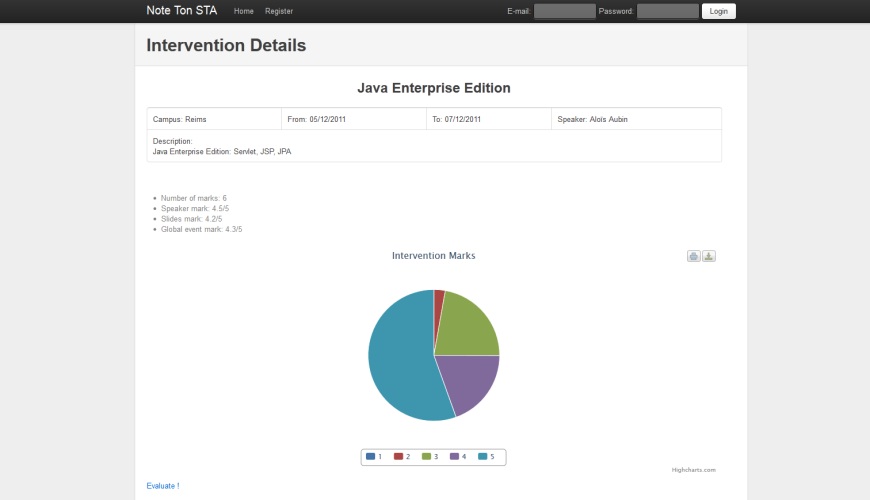Open the Highcharts.com credit link
Image resolution: width=870 pixels, height=500 pixels.
coord(694,470)
